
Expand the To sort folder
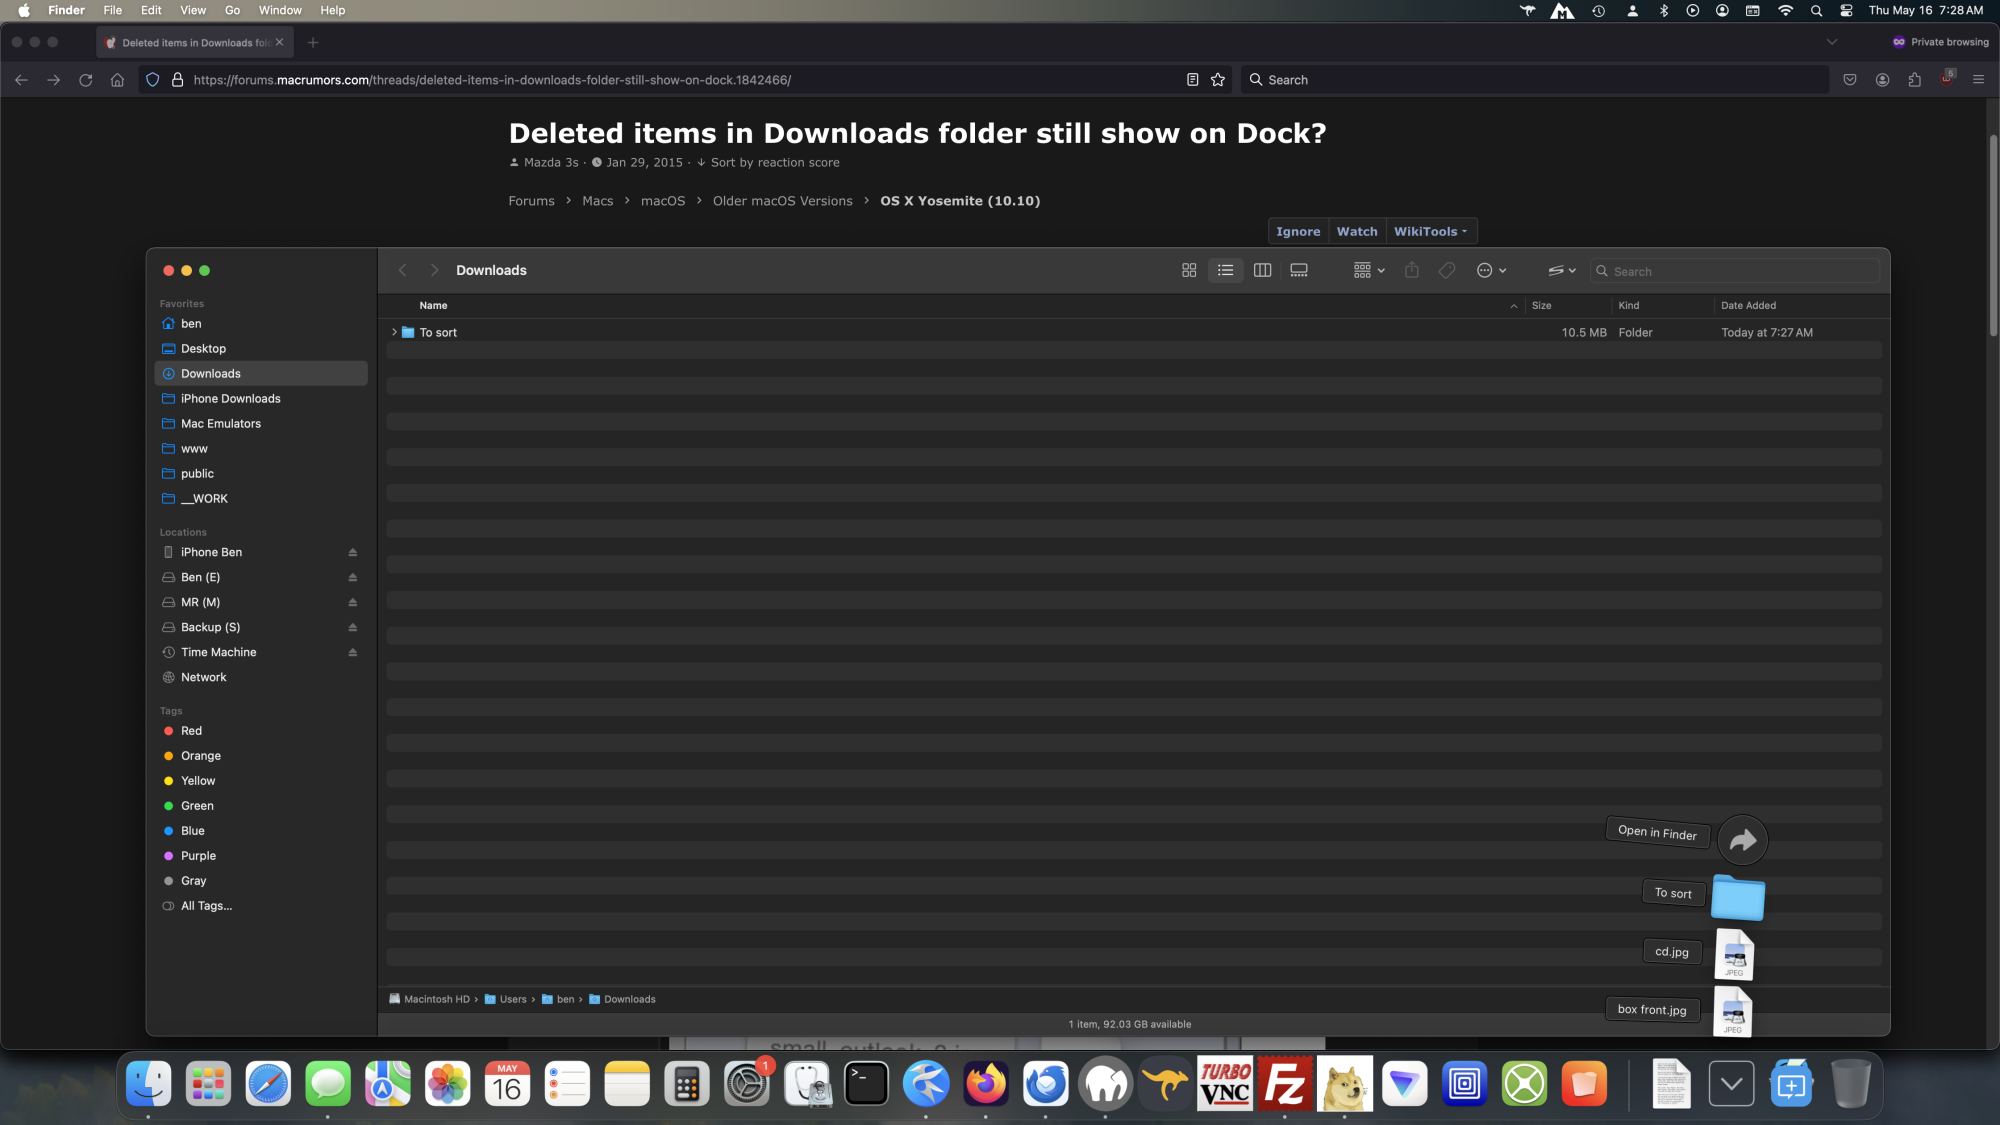(x=394, y=333)
